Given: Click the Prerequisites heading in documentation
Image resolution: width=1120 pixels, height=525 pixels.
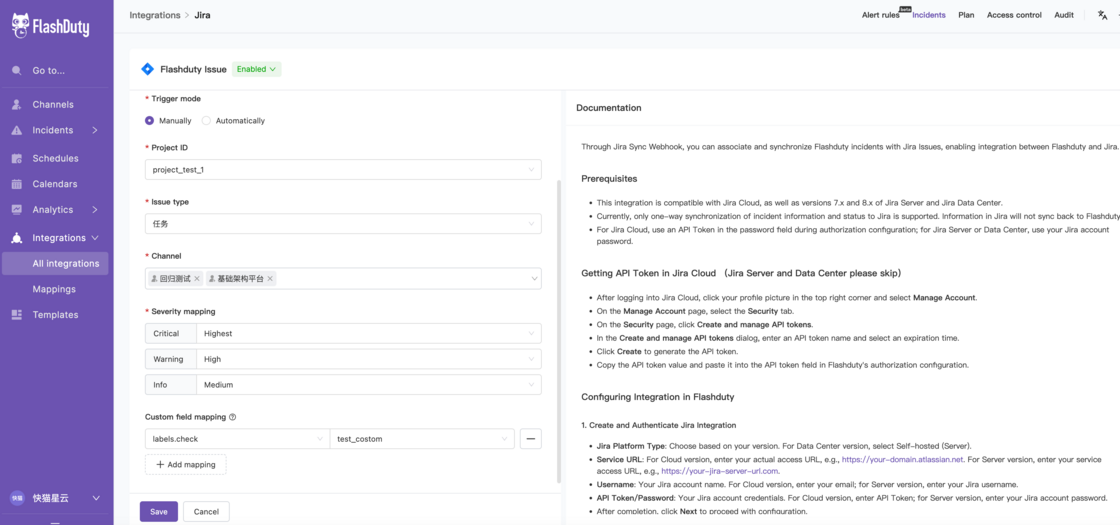Looking at the screenshot, I should (609, 179).
